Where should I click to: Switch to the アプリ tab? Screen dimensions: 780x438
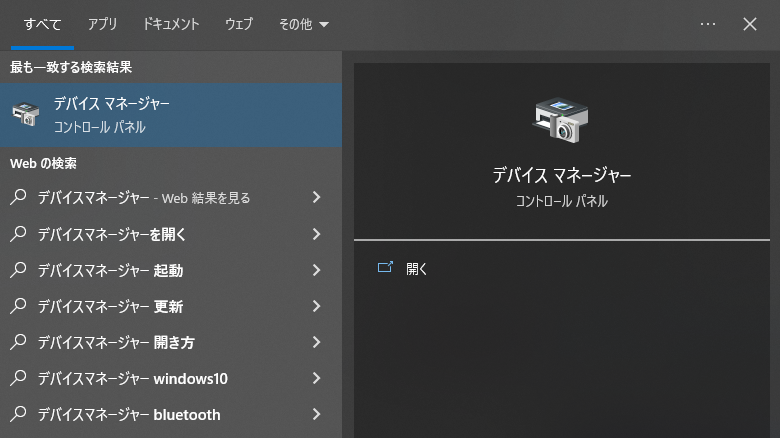click(102, 24)
